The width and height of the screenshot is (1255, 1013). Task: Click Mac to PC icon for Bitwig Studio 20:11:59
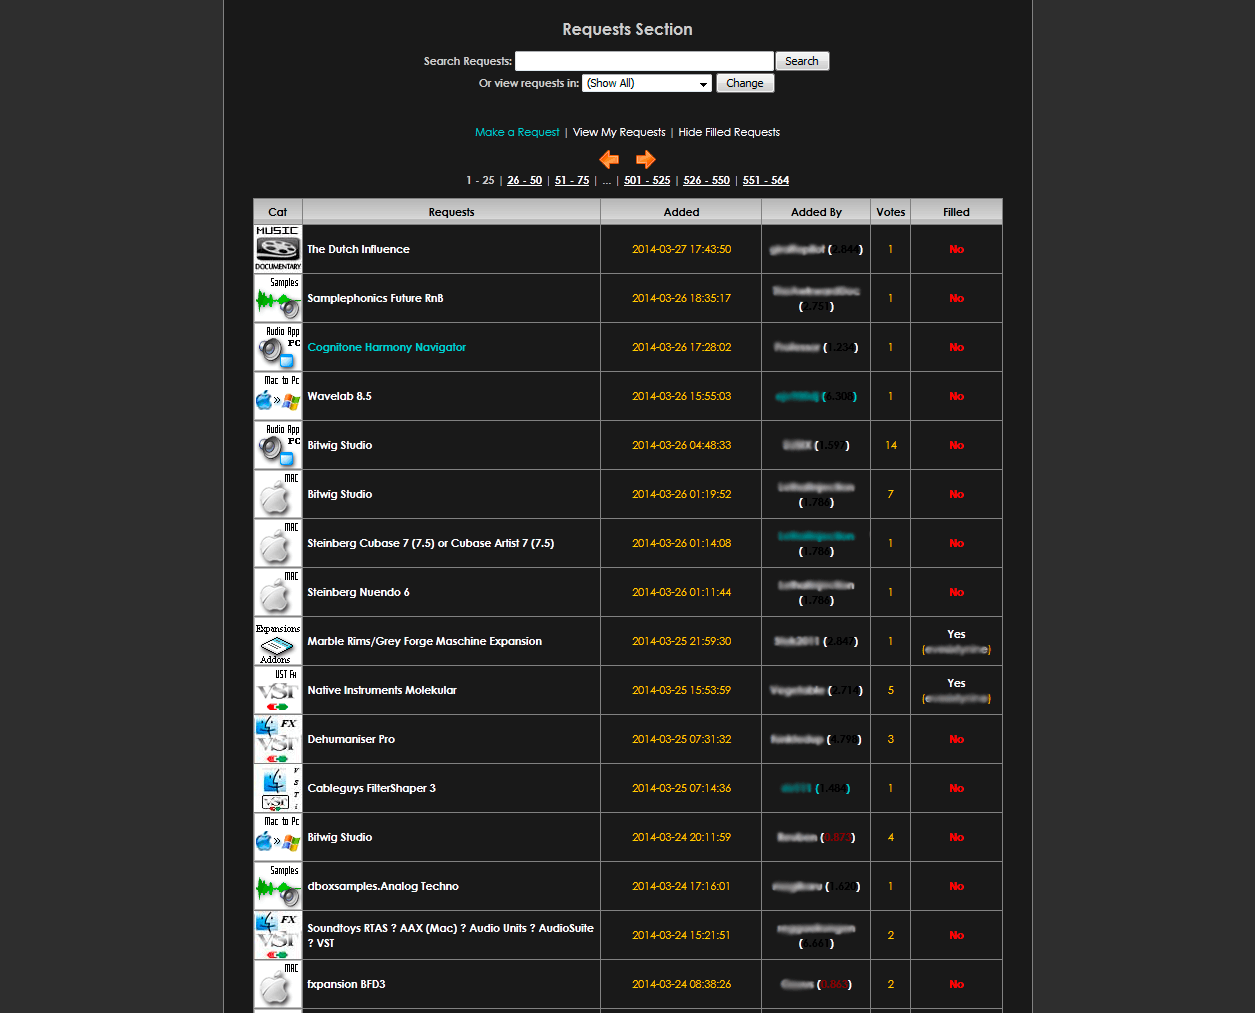(278, 837)
